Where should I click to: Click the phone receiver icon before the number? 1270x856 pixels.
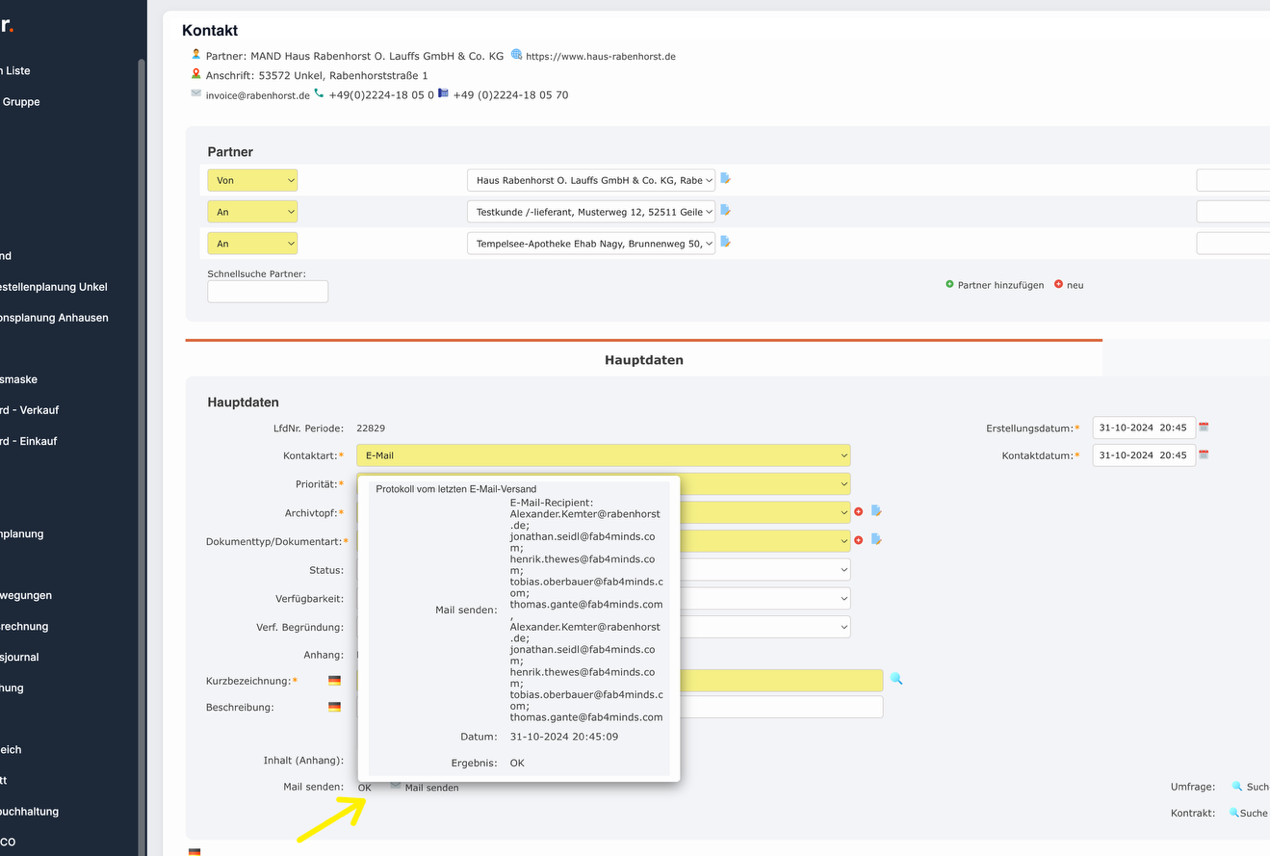coord(318,93)
